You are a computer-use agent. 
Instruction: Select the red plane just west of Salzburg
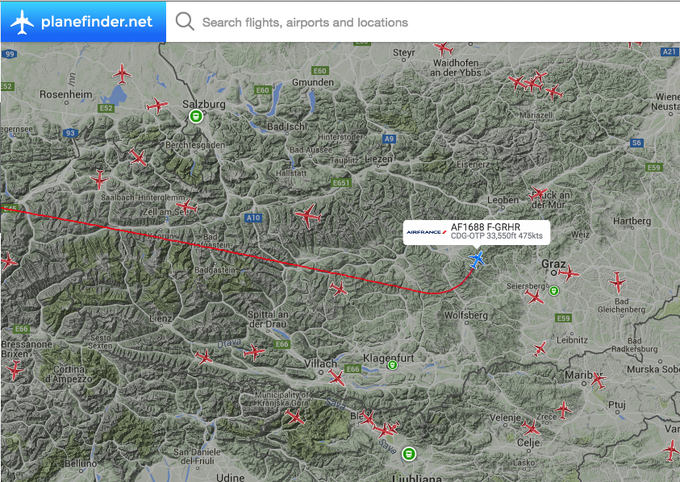pyautogui.click(x=157, y=105)
